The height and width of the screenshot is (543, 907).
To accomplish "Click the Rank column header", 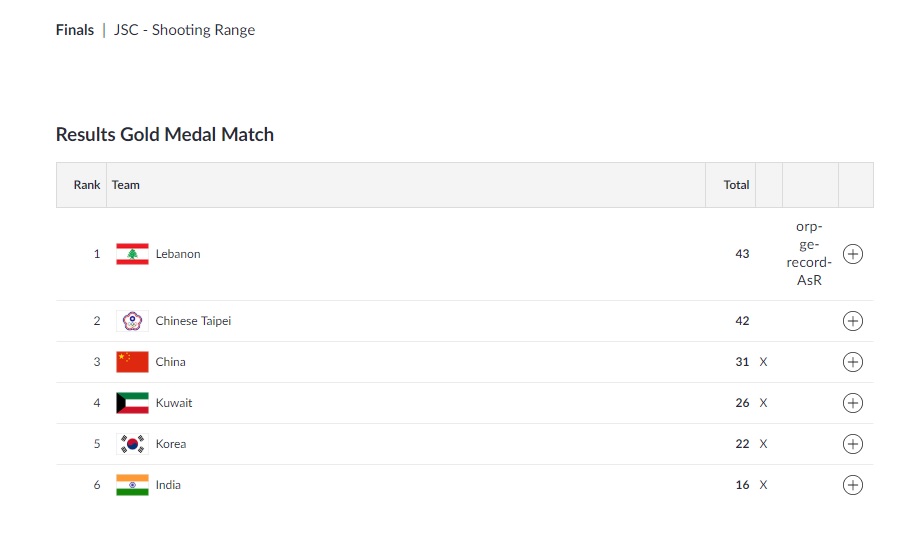I will [87, 185].
